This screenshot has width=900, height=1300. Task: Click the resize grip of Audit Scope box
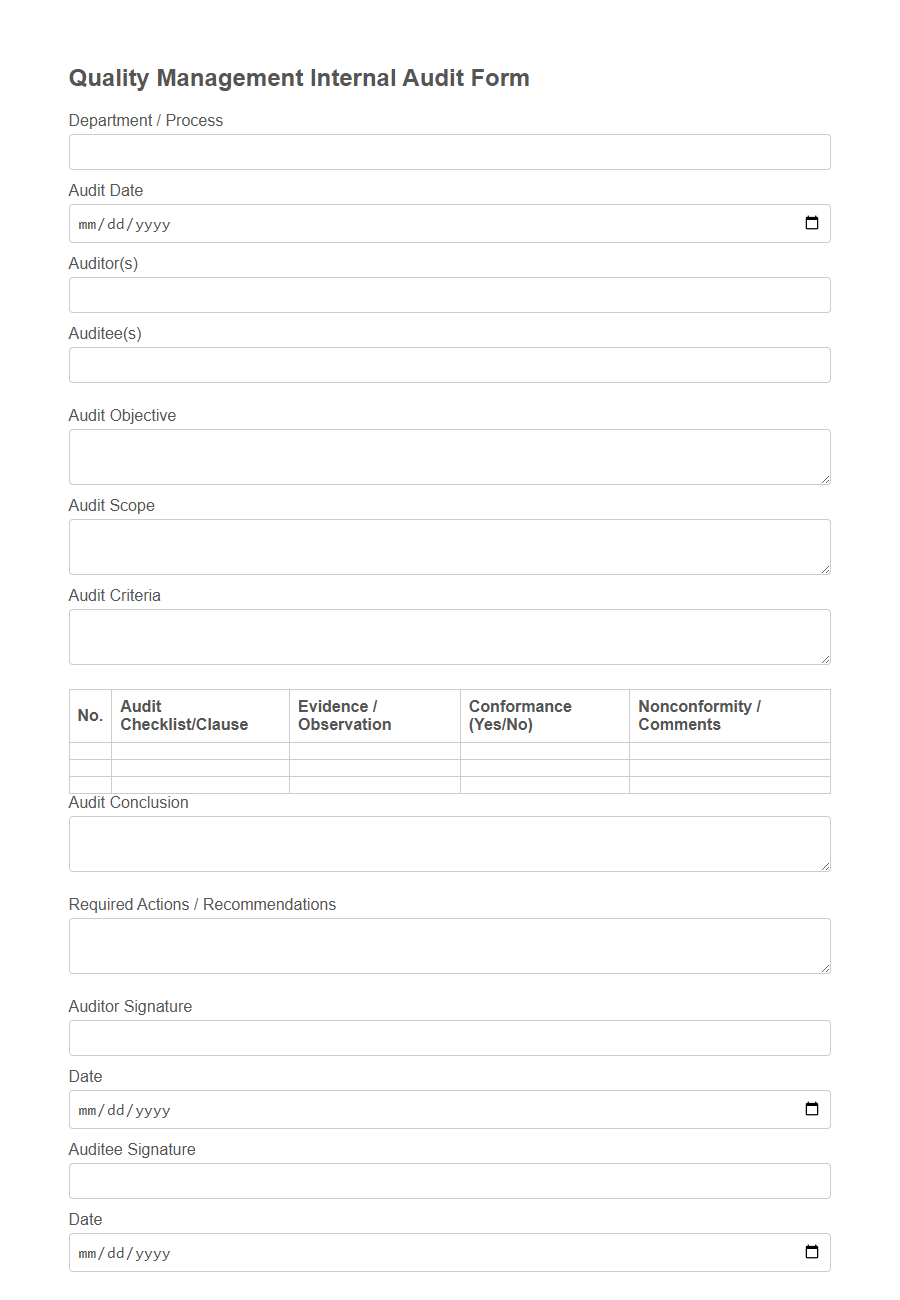click(x=826, y=570)
